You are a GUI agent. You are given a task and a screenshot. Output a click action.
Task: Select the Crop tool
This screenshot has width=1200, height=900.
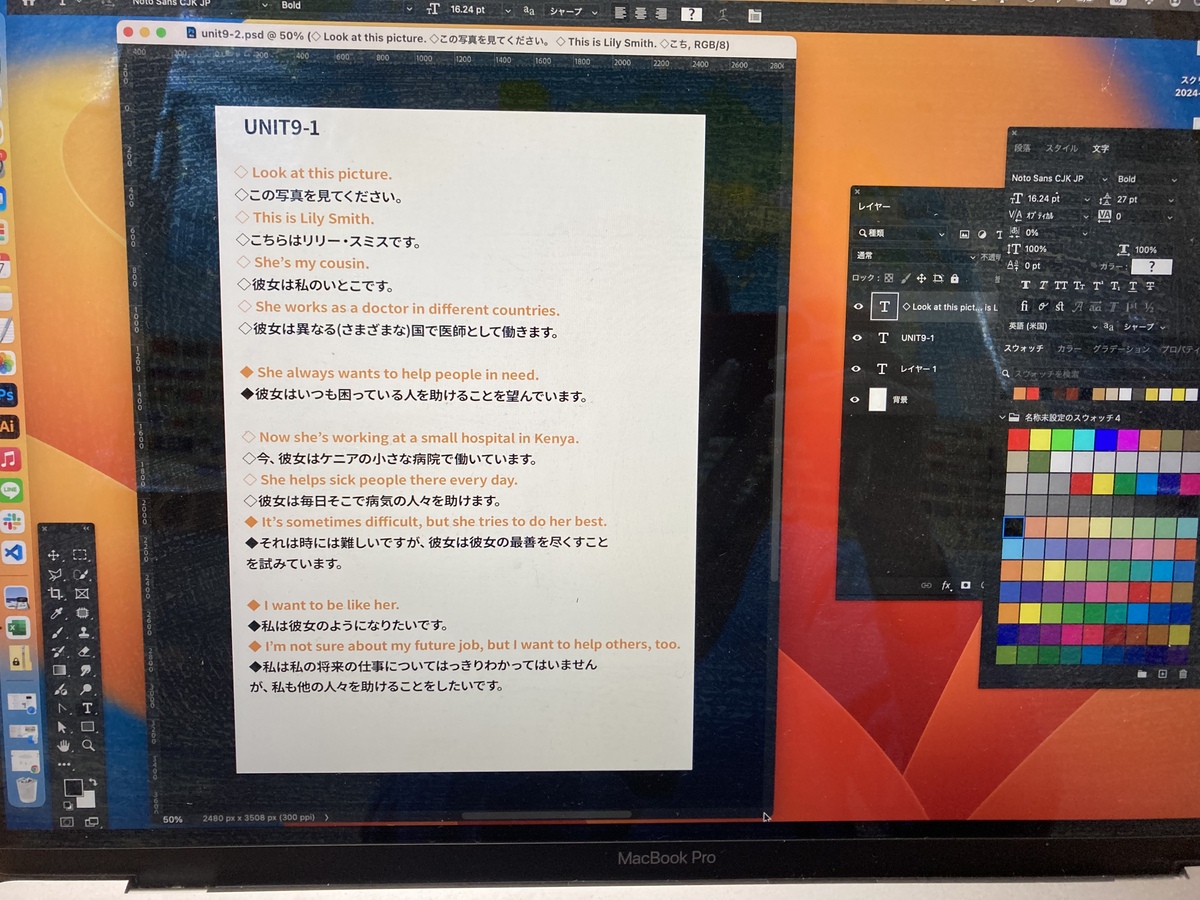(56, 594)
